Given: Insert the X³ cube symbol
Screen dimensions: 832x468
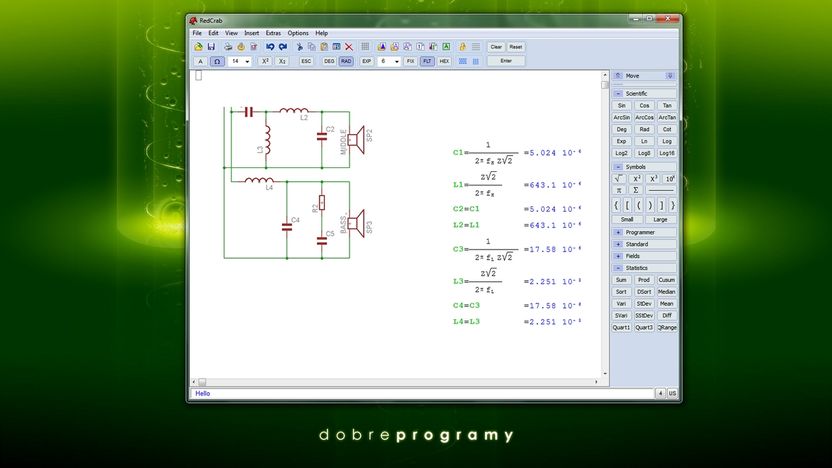Looking at the screenshot, I should click(x=653, y=178).
